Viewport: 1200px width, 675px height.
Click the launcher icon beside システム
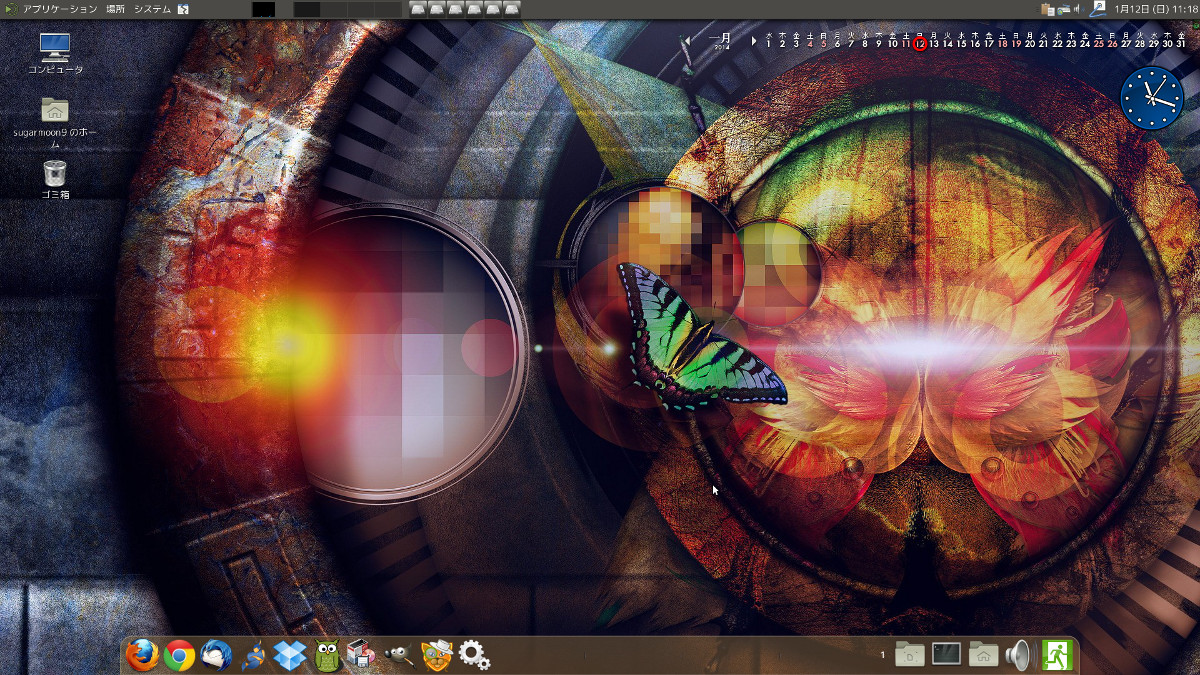[x=183, y=9]
